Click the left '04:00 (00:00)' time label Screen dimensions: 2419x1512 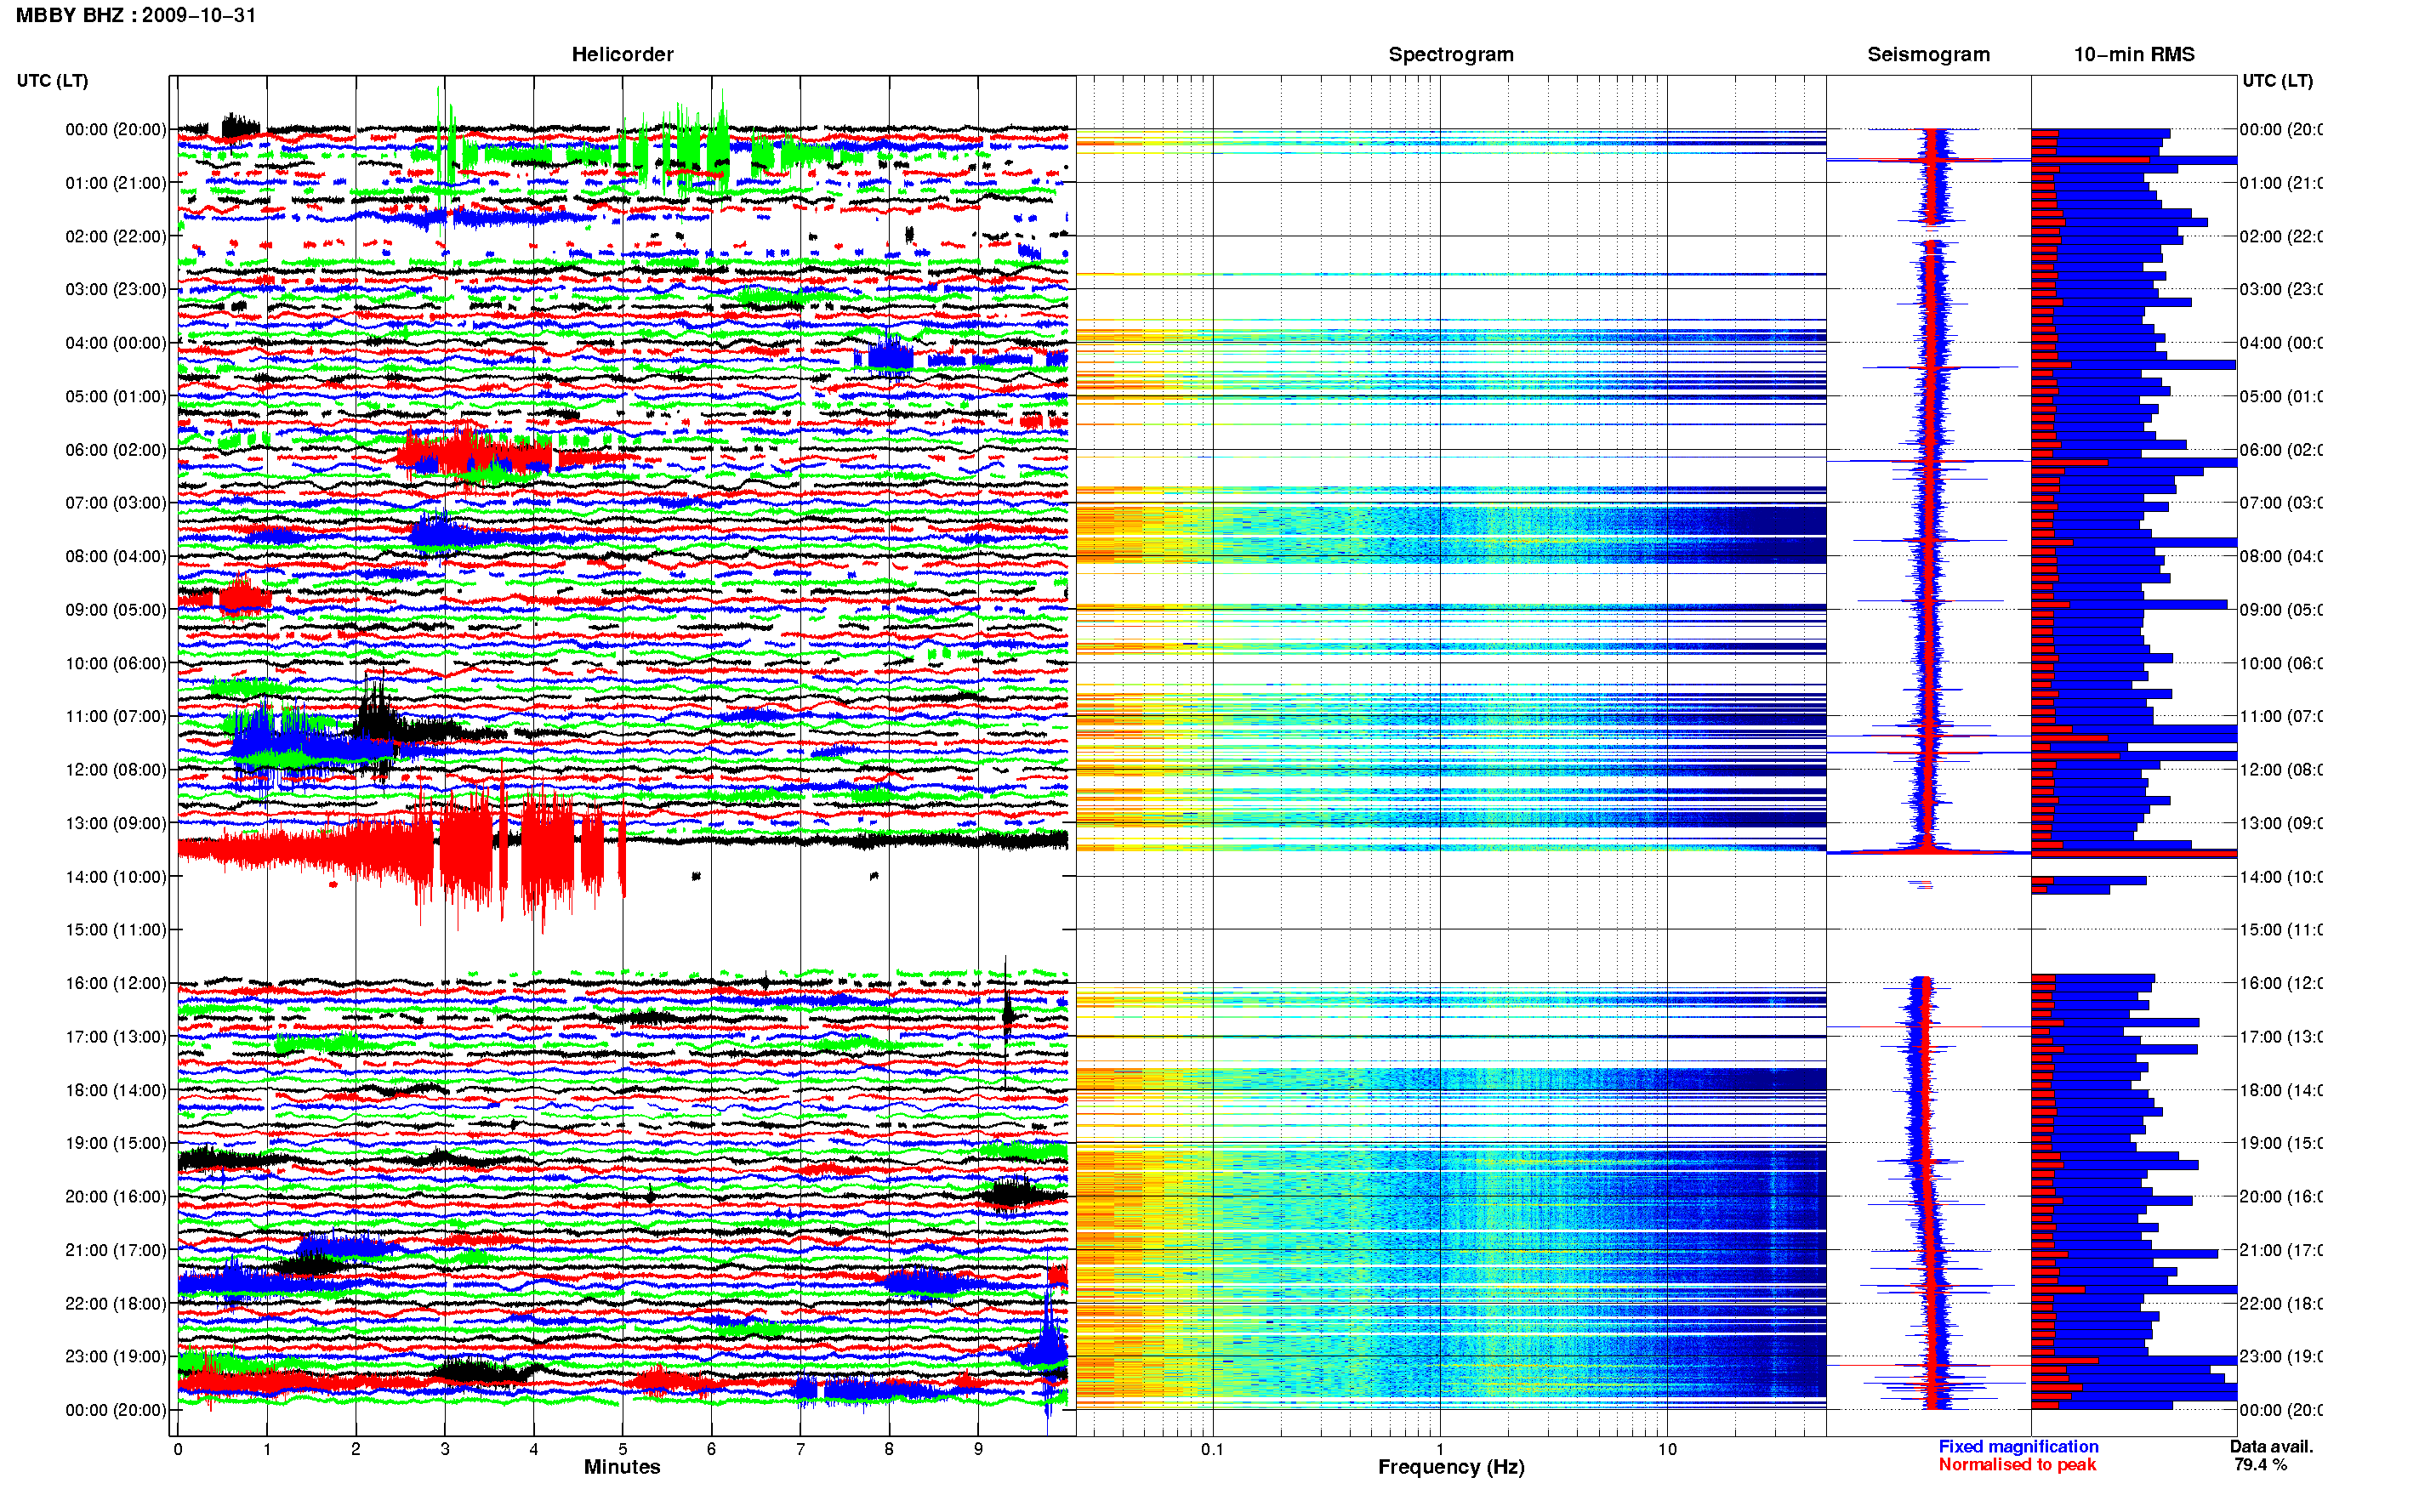pyautogui.click(x=116, y=343)
